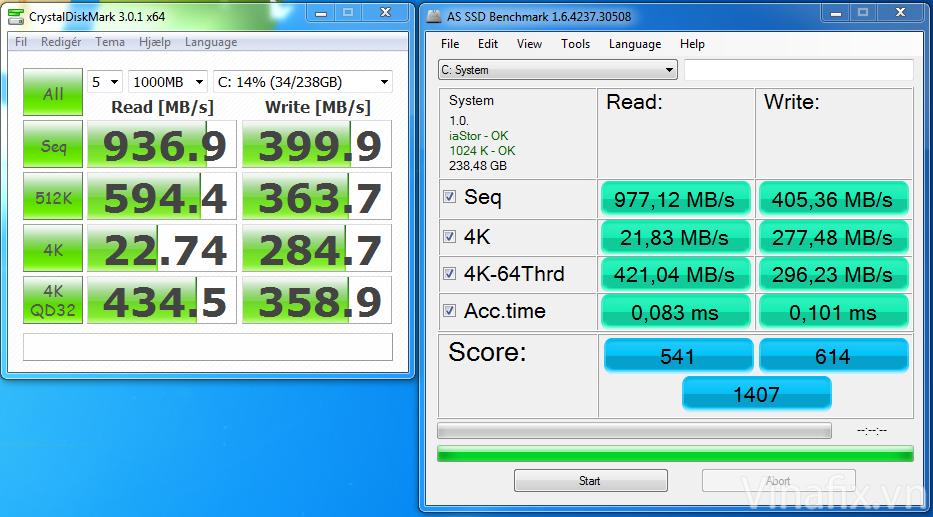This screenshot has width=933, height=517.
Task: Uncheck the Seq test checkbox
Action: [450, 197]
